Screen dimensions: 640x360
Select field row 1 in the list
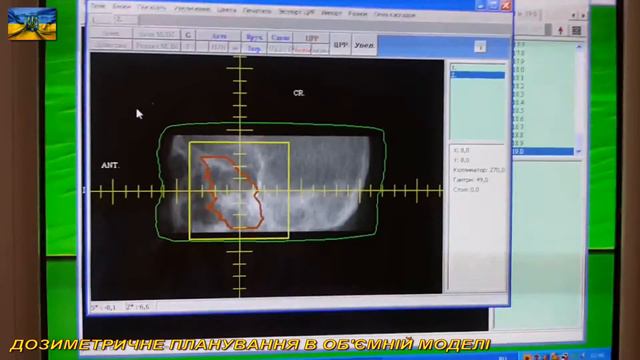pos(477,67)
